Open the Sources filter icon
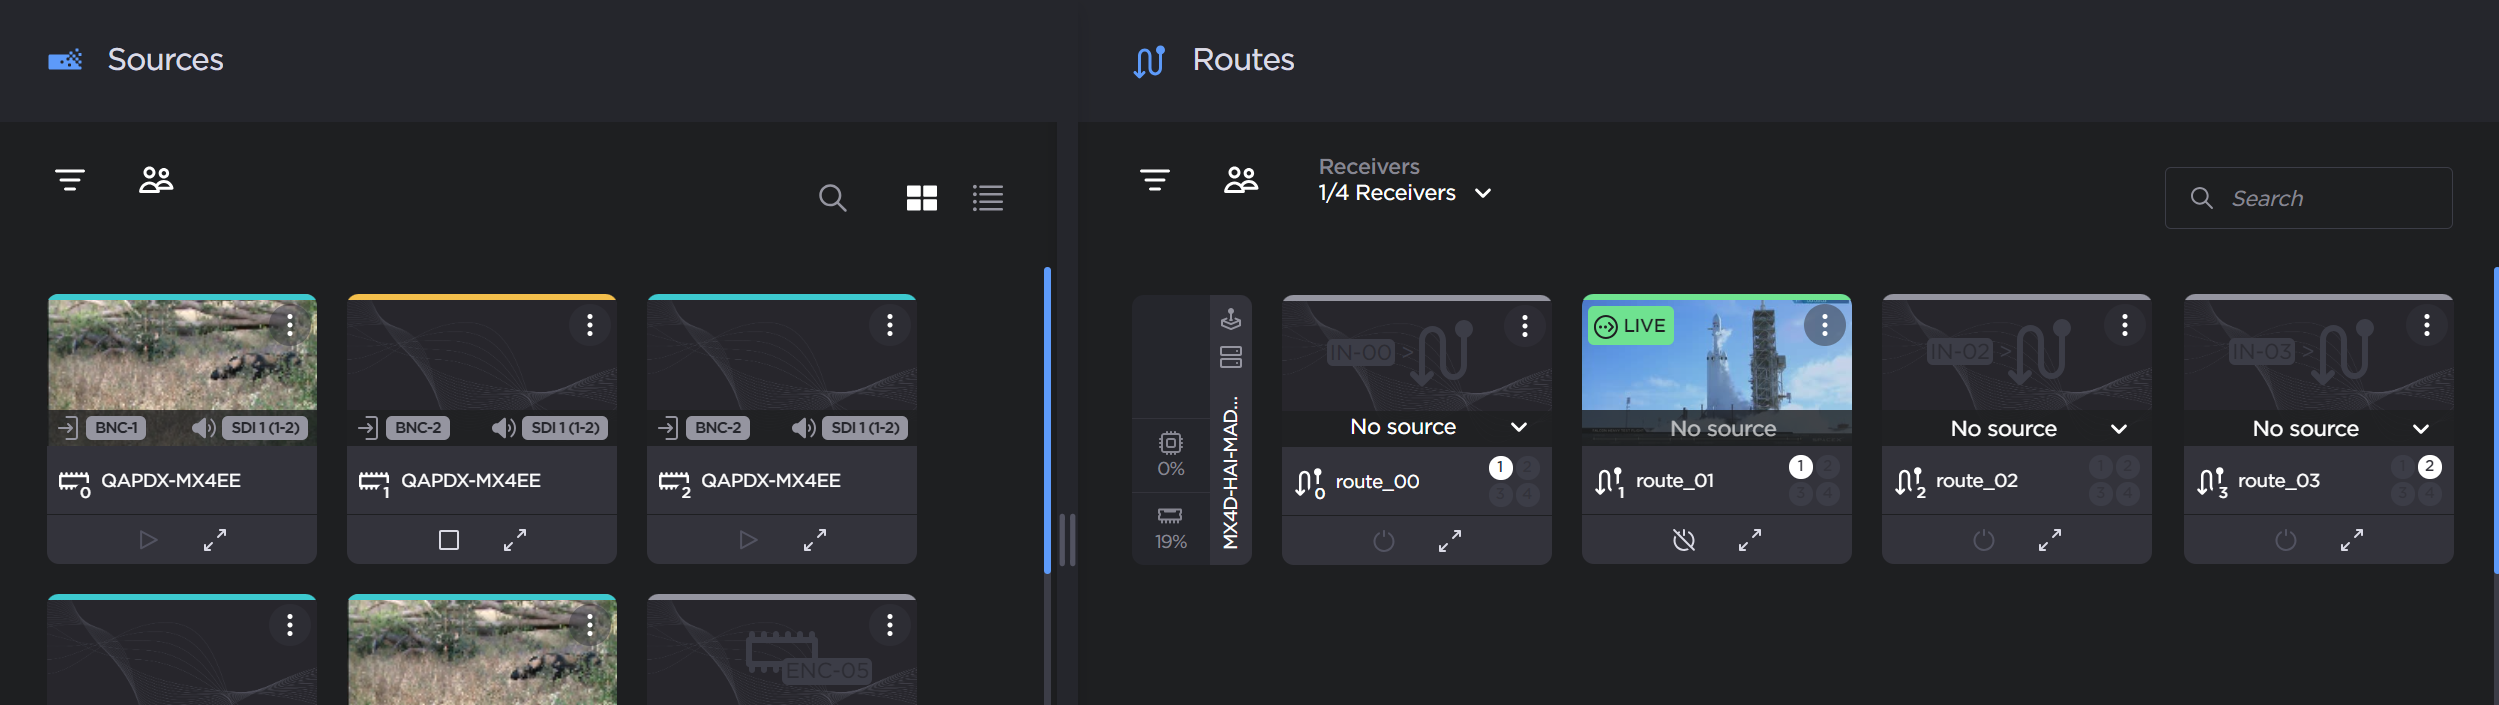The width and height of the screenshot is (2499, 705). point(69,180)
